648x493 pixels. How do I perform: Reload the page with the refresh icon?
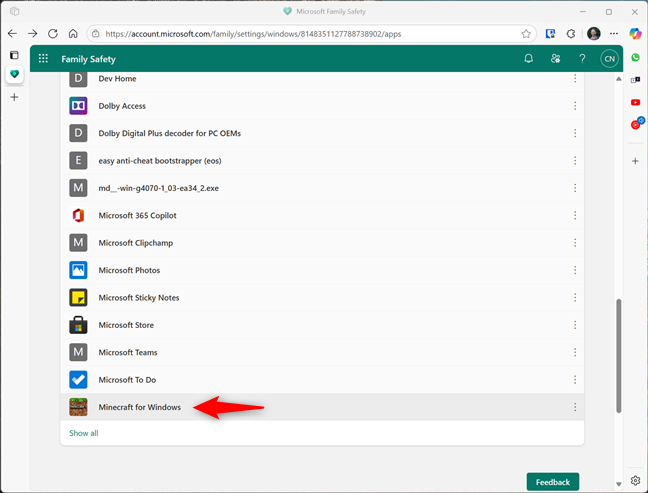point(53,33)
